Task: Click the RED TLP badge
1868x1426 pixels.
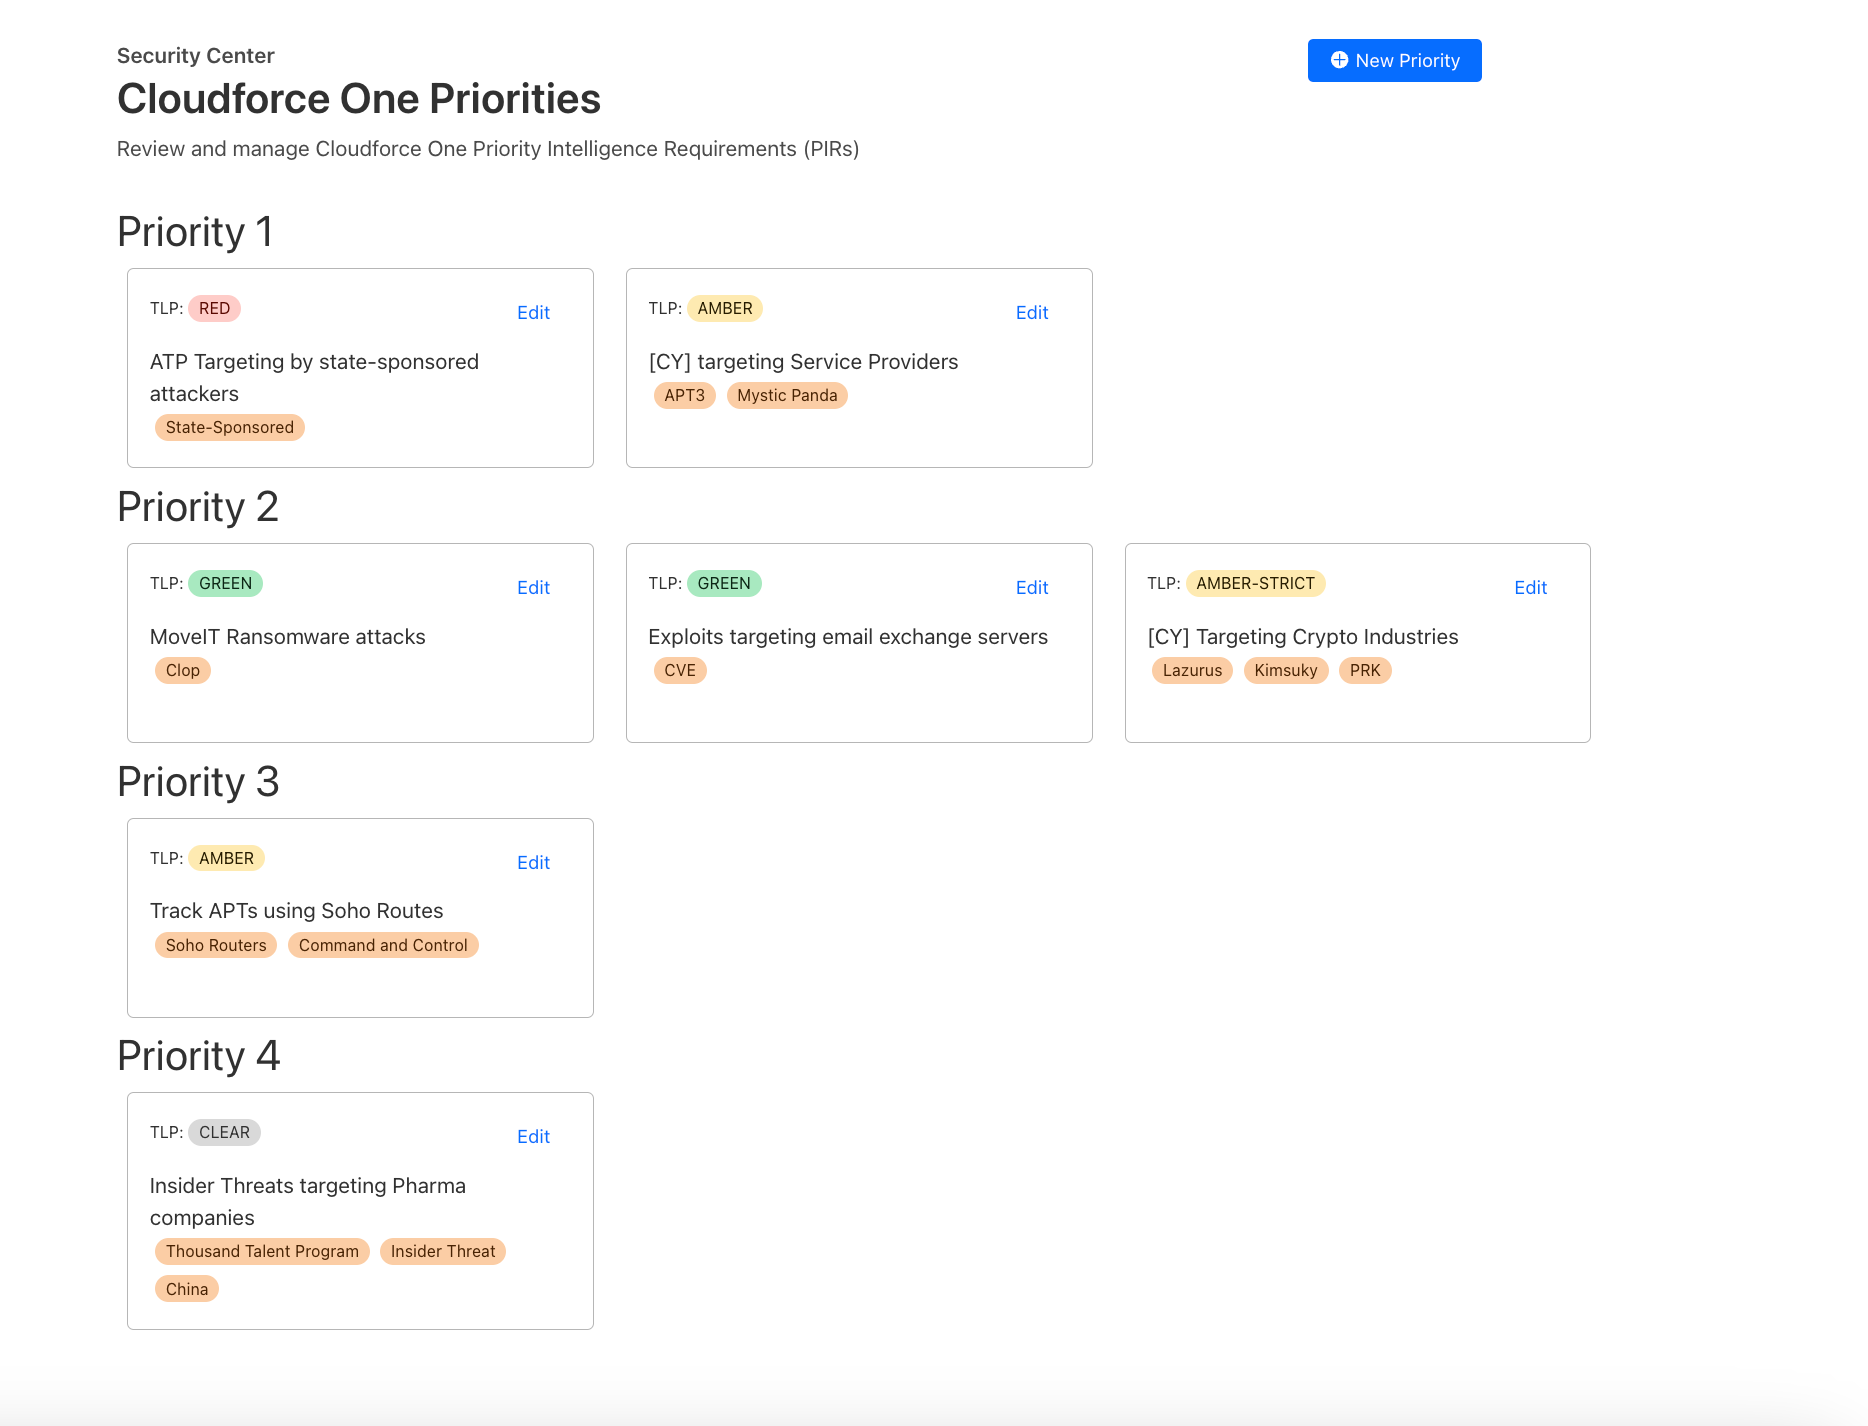Action: 214,308
